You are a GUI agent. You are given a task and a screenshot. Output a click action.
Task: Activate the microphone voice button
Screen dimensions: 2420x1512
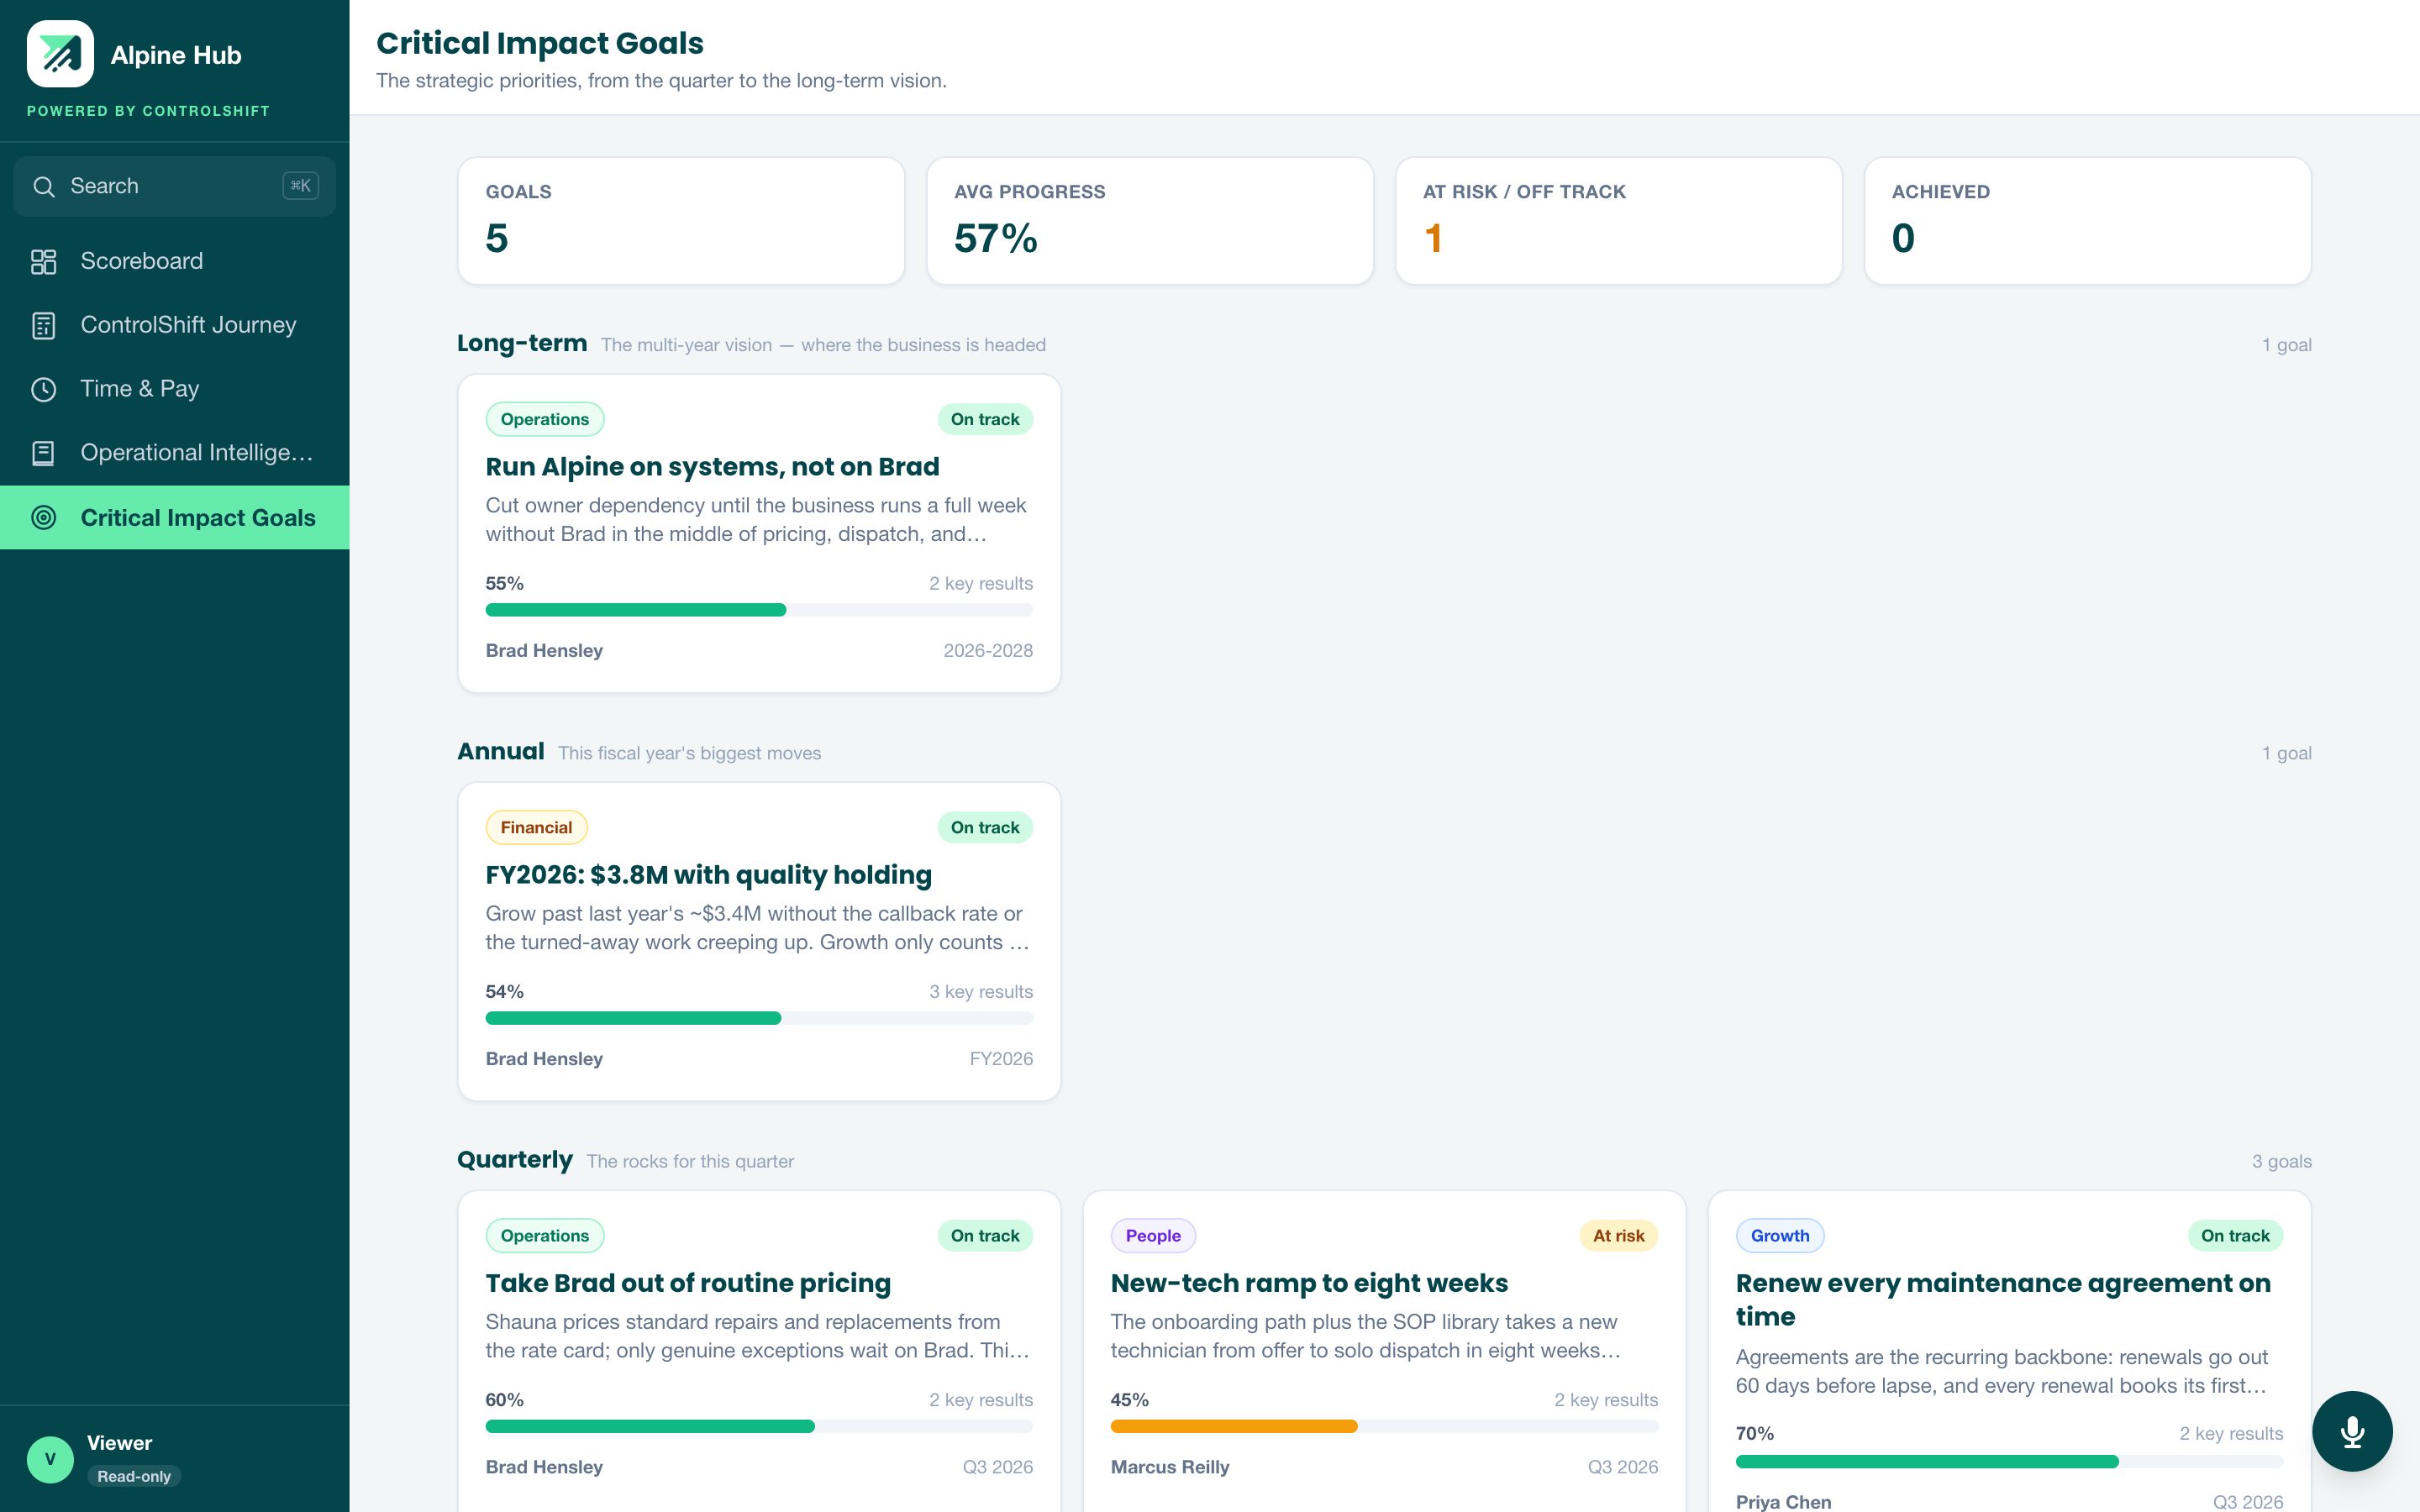(2352, 1431)
